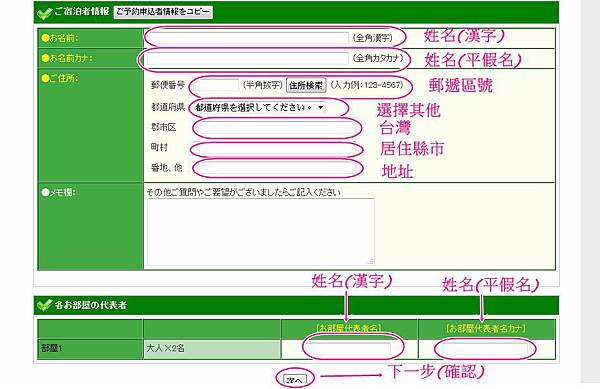Click the お名前 (全角漢字) input field
The height and width of the screenshot is (389, 600).
(248, 38)
